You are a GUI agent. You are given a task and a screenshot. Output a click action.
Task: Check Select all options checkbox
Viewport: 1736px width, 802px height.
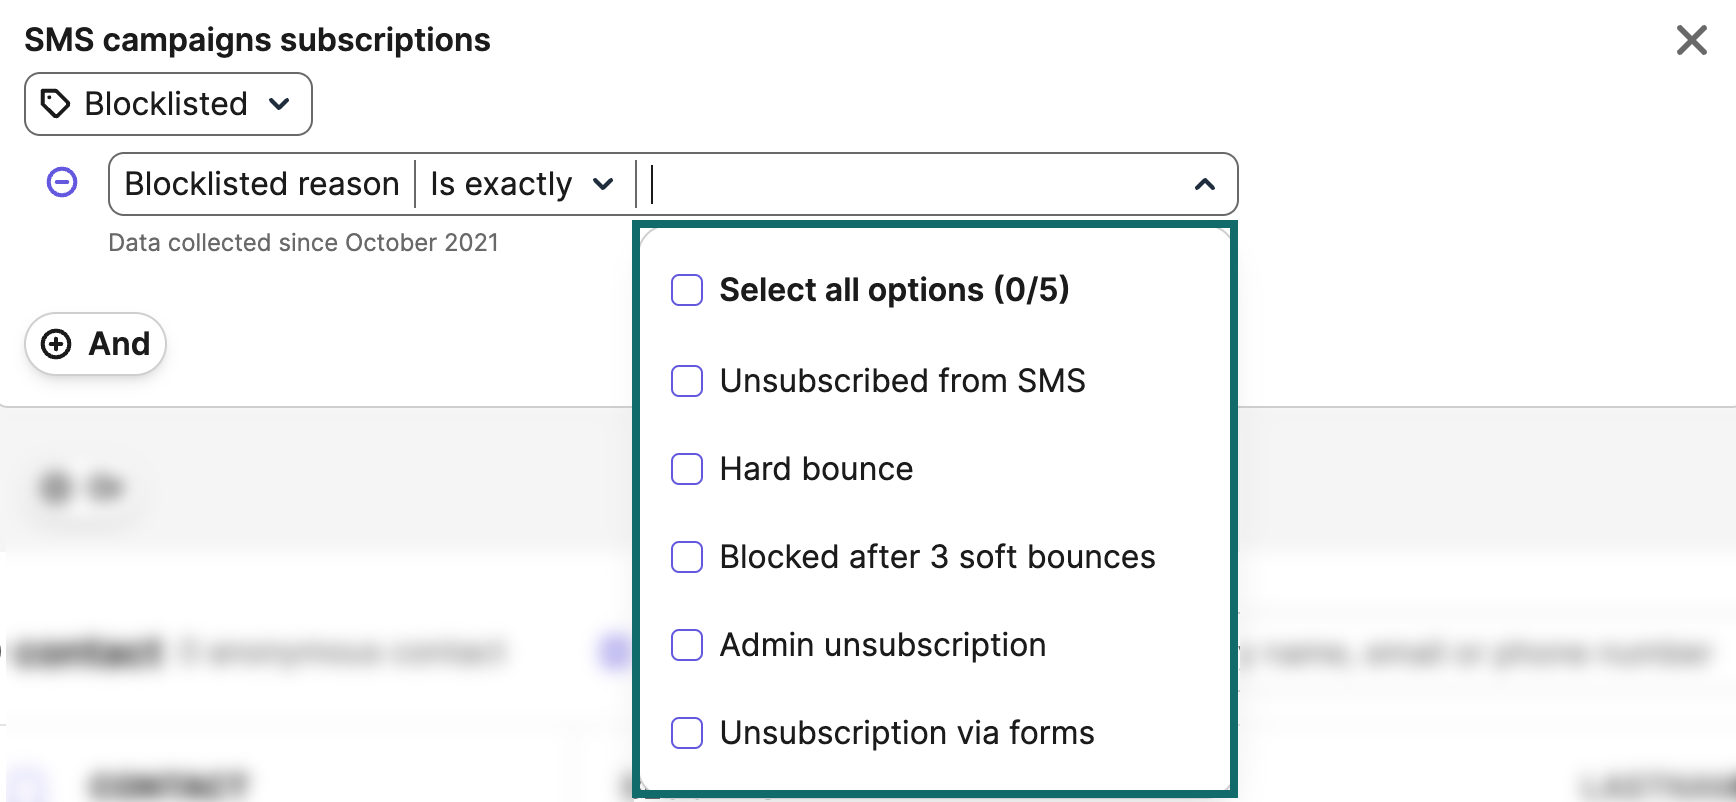tap(687, 290)
